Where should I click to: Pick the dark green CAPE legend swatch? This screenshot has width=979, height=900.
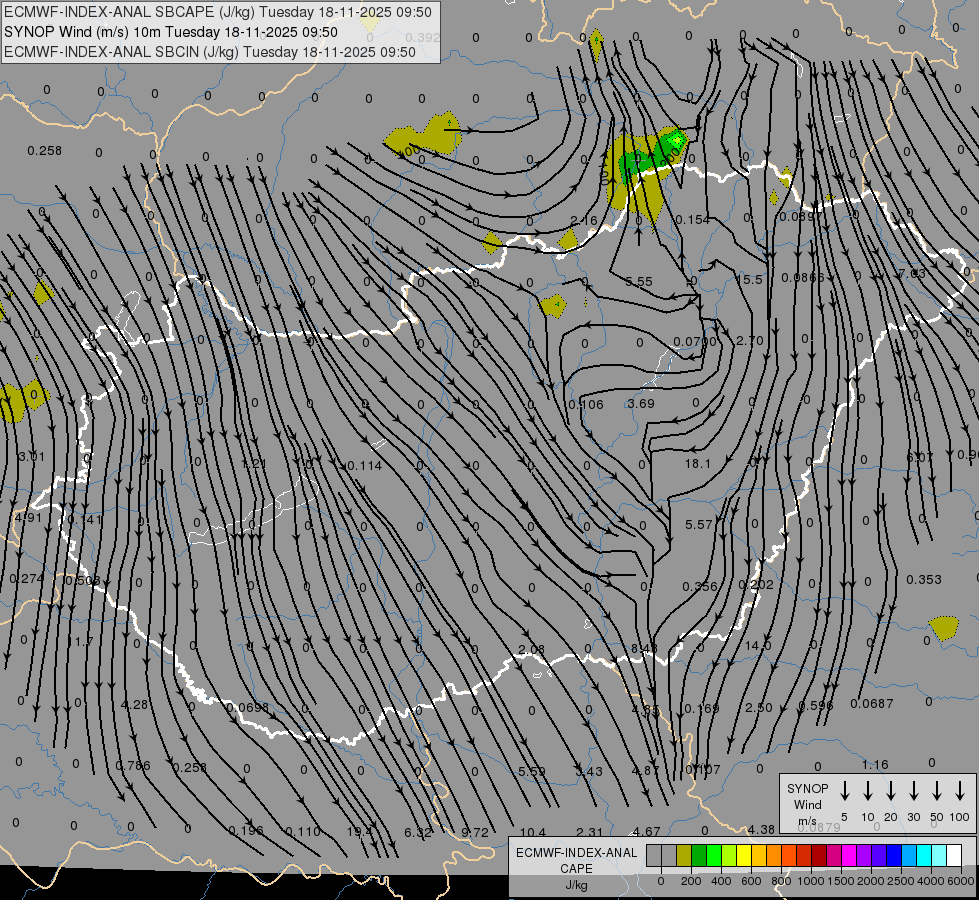click(699, 855)
